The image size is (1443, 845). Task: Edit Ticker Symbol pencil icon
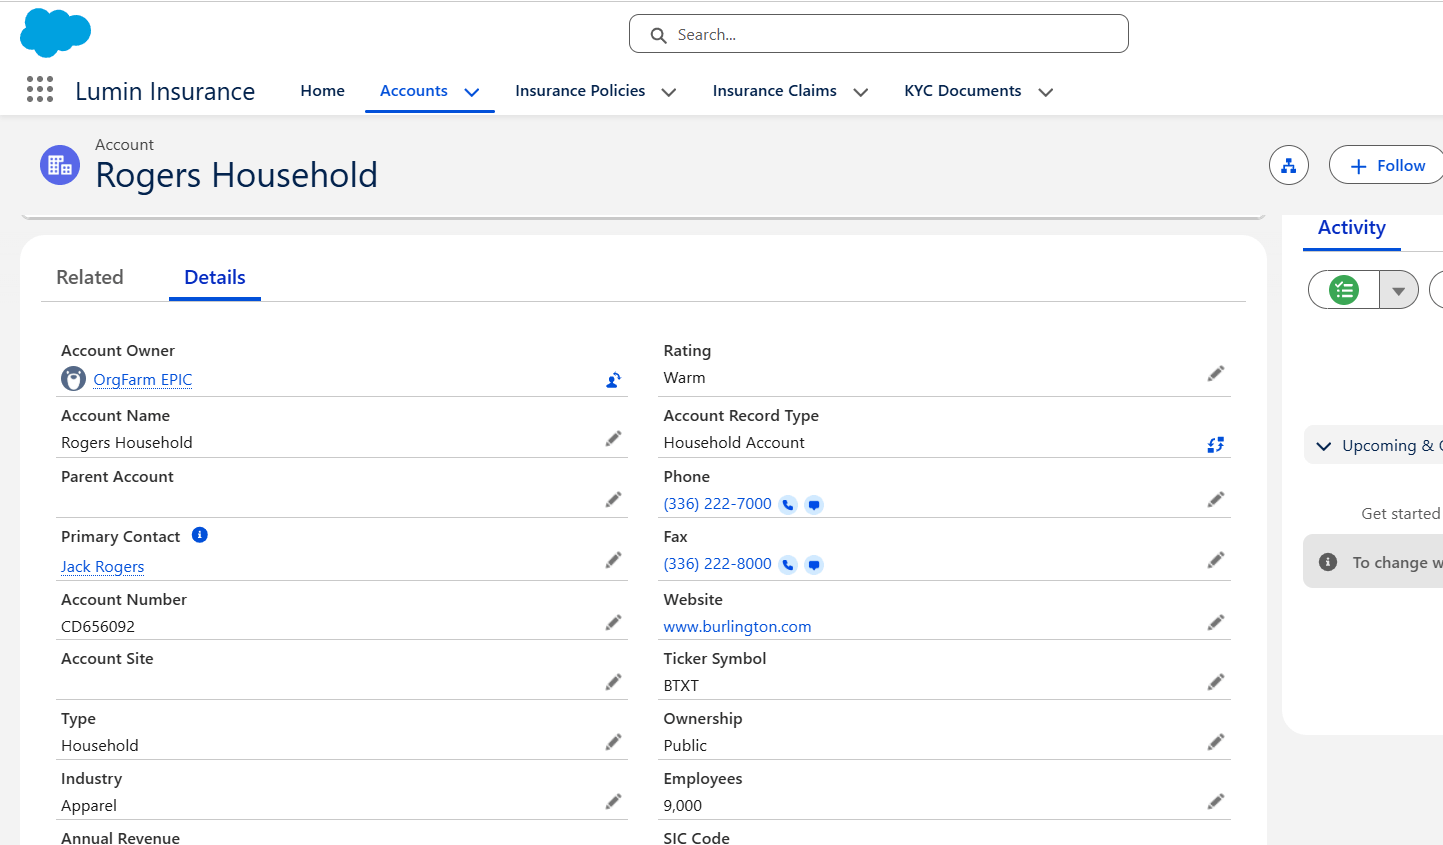pos(1216,682)
